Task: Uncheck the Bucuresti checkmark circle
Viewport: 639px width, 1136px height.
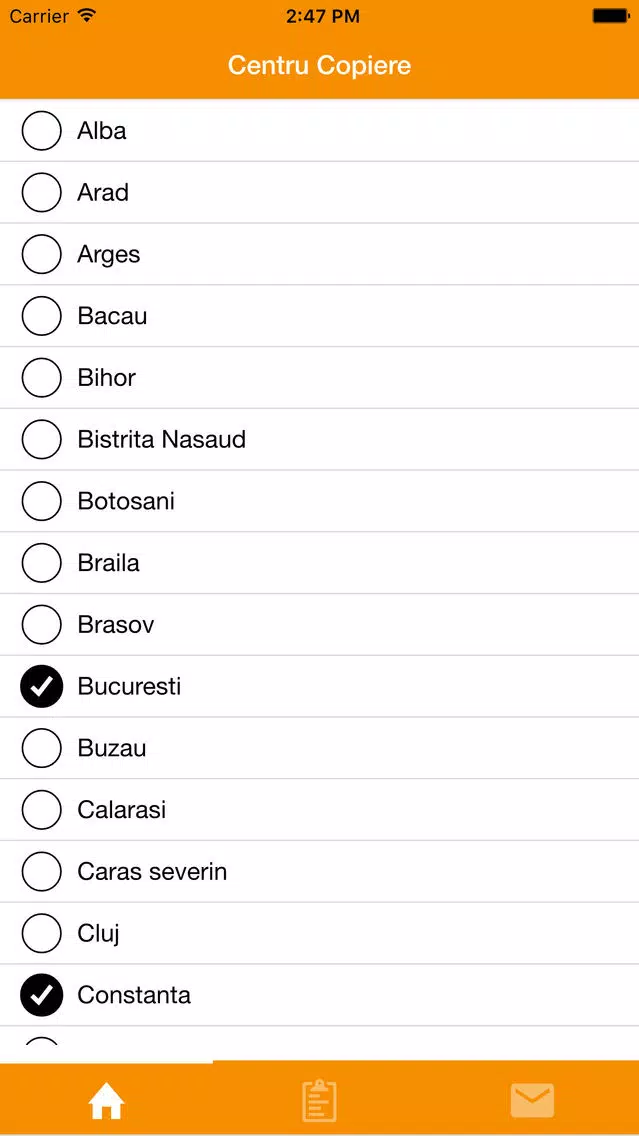Action: 42,686
